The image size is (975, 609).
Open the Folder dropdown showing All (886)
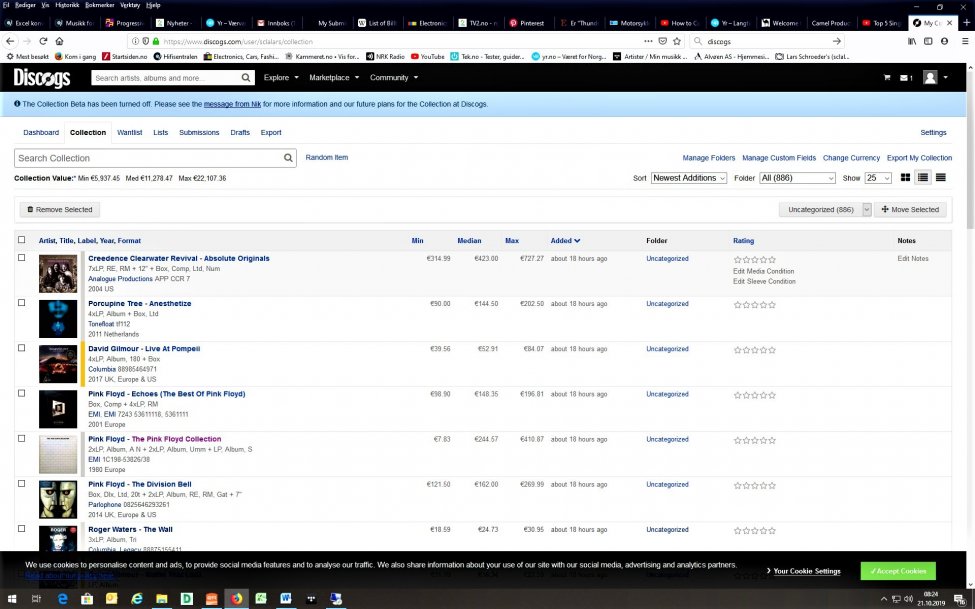797,178
